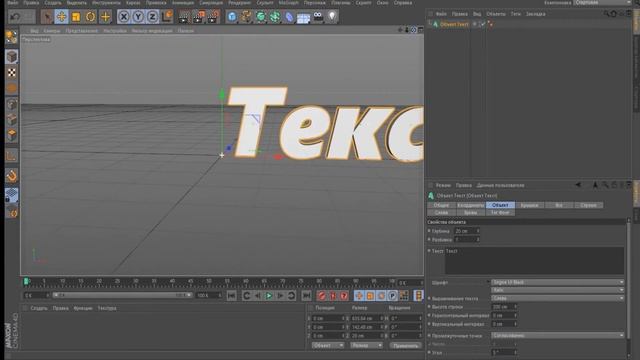This screenshot has height=360, width=640.
Task: Toggle Объект Текст visibility dots
Action: click(x=475, y=24)
